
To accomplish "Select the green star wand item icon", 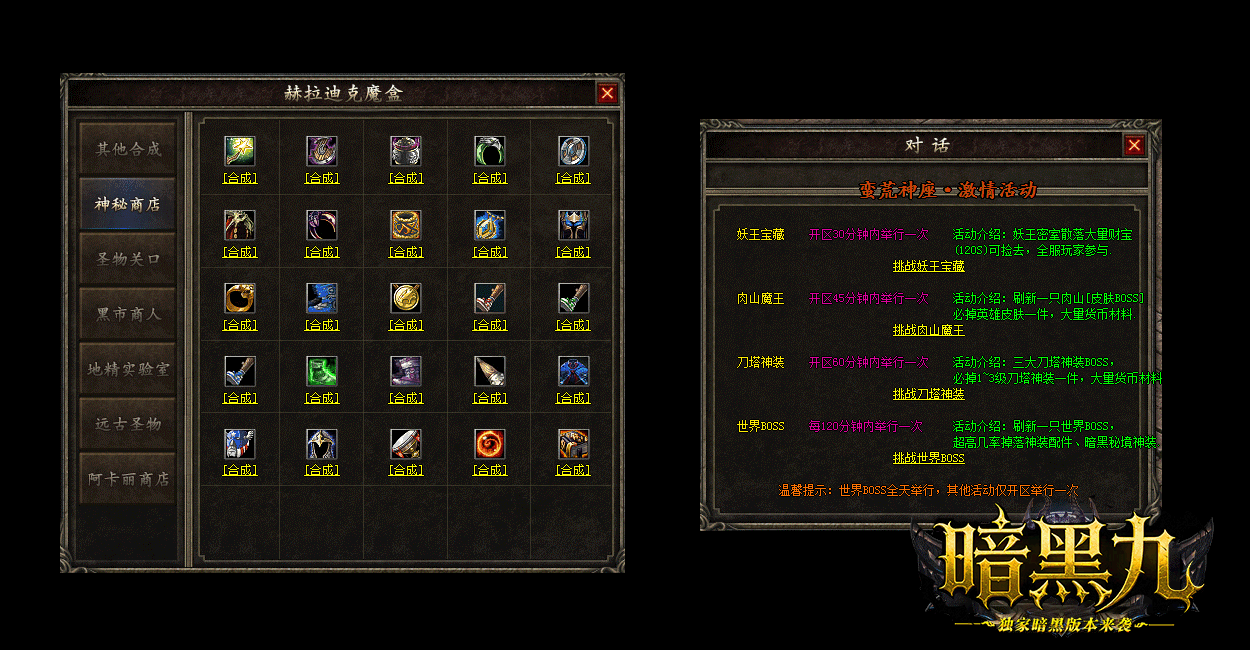I will [x=239, y=152].
